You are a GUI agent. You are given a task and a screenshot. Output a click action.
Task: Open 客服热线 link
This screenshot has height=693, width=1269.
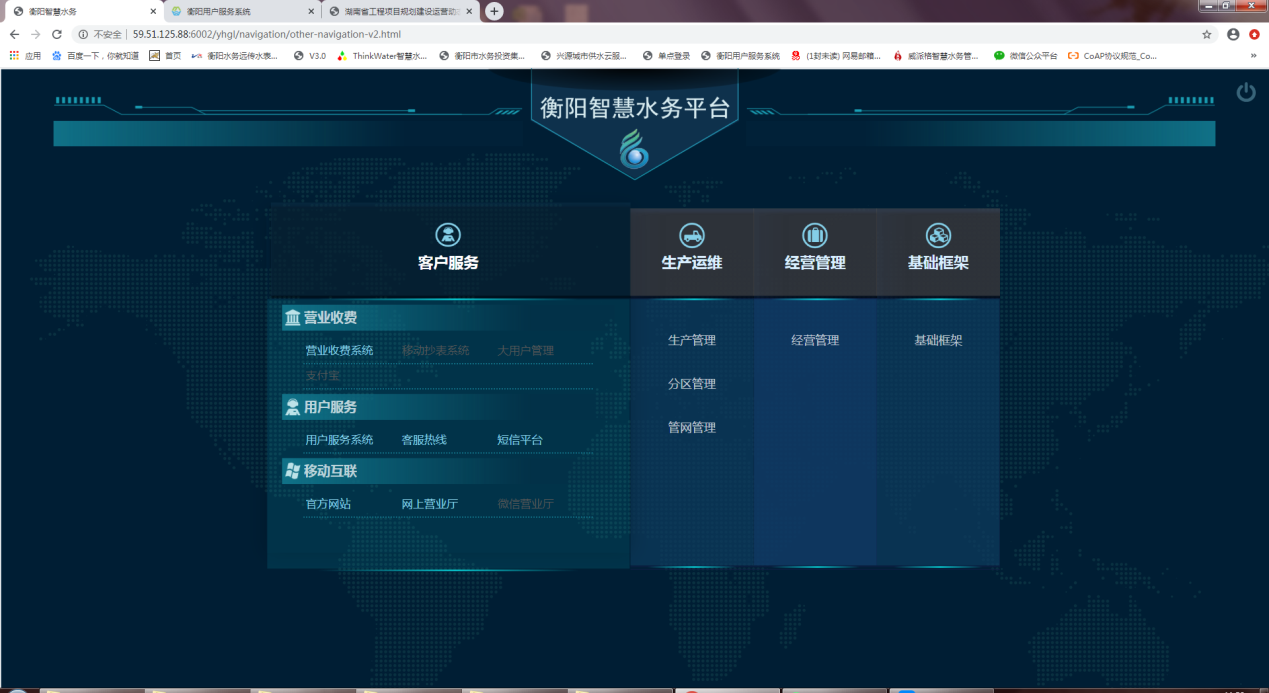424,440
